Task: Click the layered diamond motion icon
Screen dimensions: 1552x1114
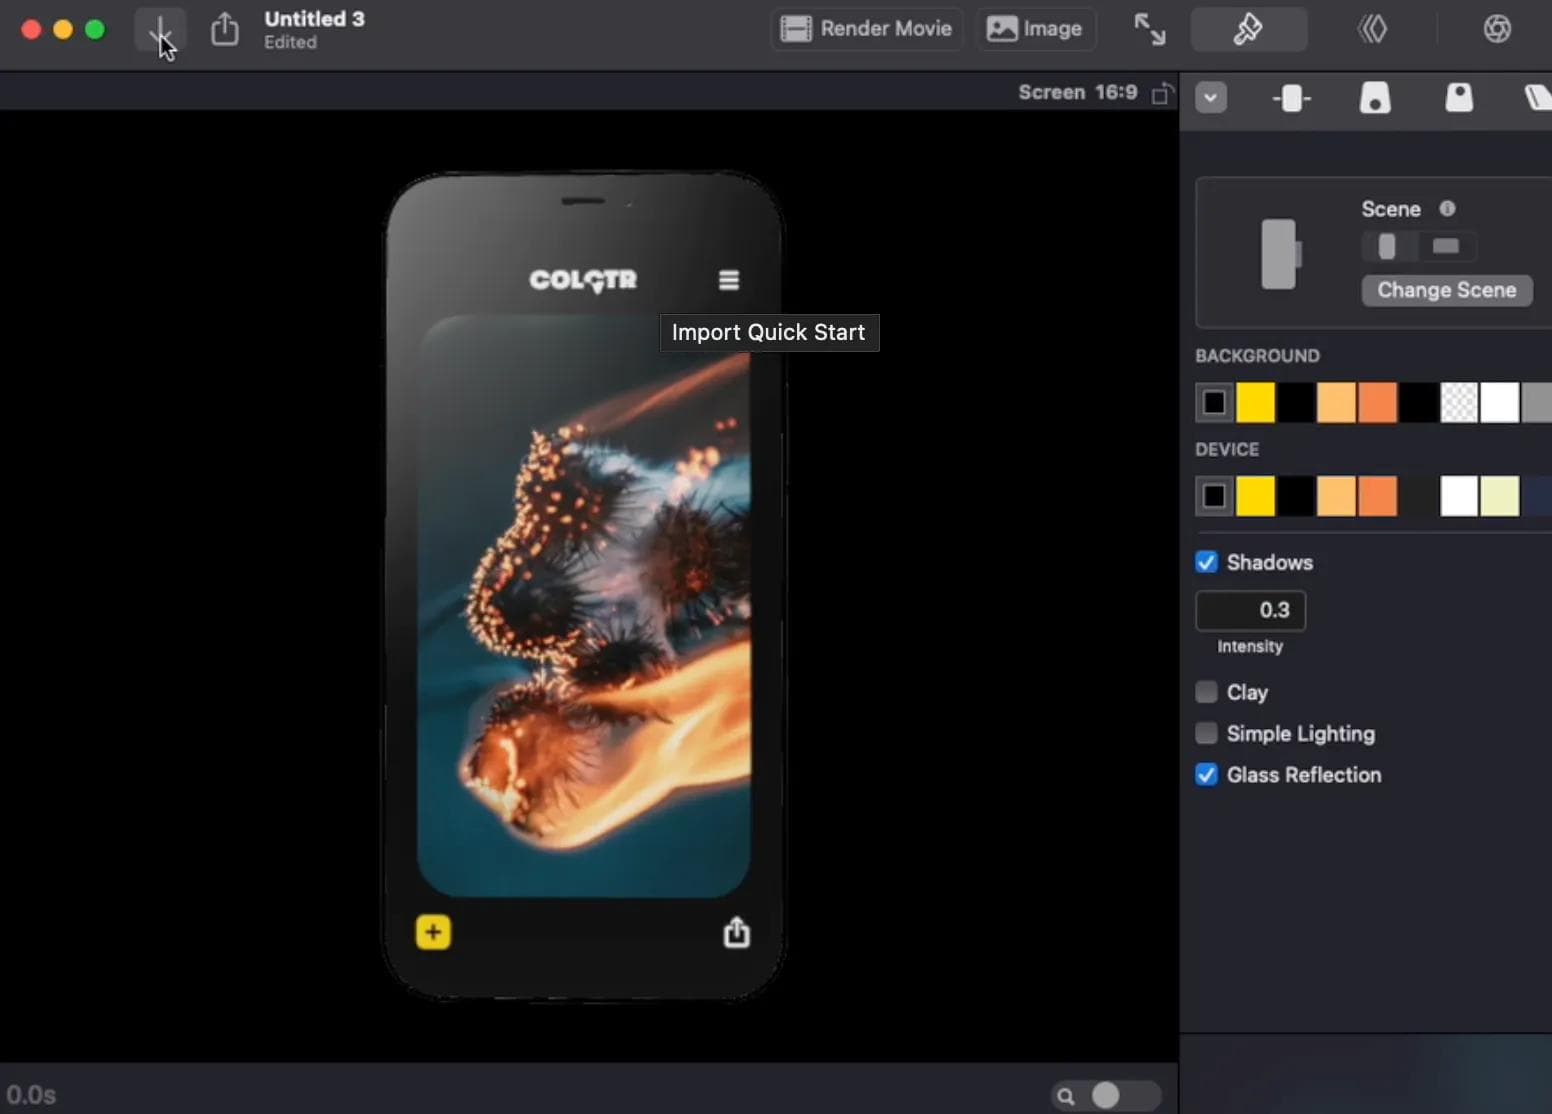Action: [1373, 28]
